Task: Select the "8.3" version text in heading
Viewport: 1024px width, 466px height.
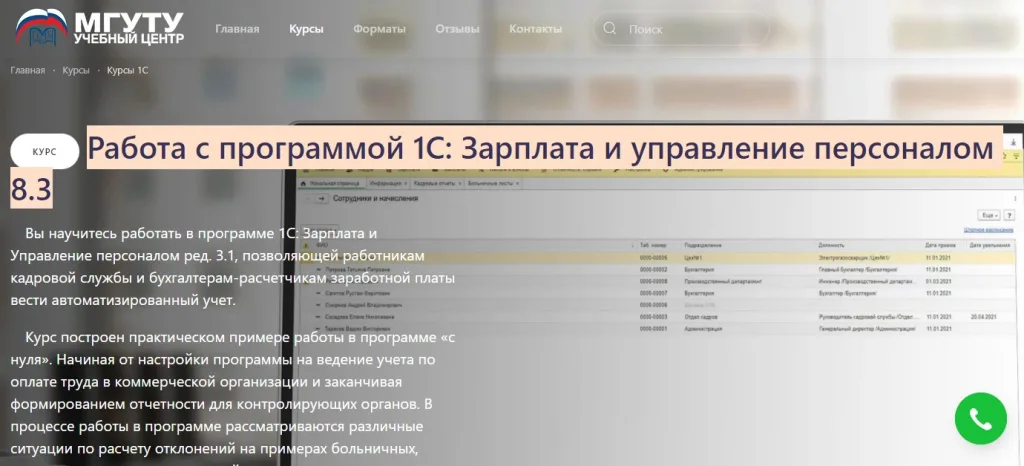Action: pos(31,189)
